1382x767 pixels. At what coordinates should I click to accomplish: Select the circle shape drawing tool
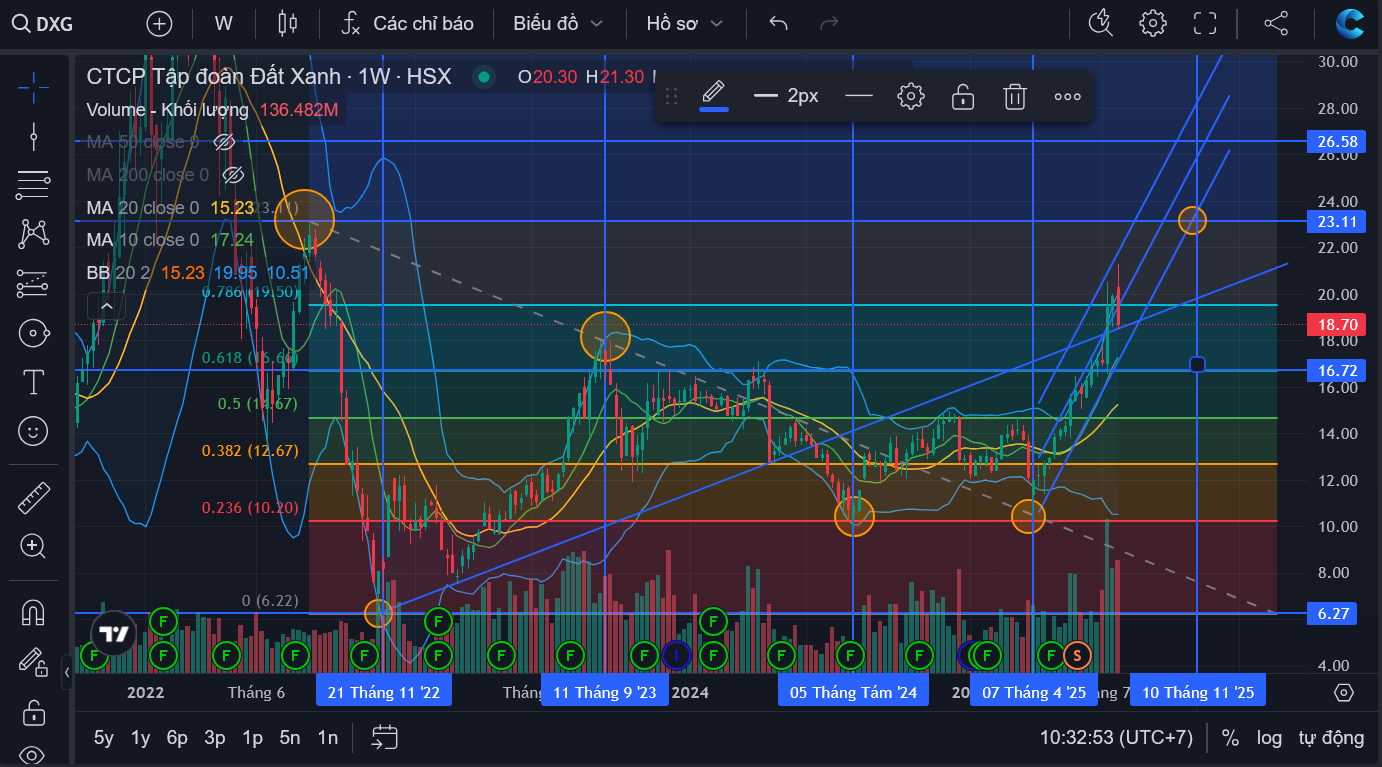coord(33,332)
